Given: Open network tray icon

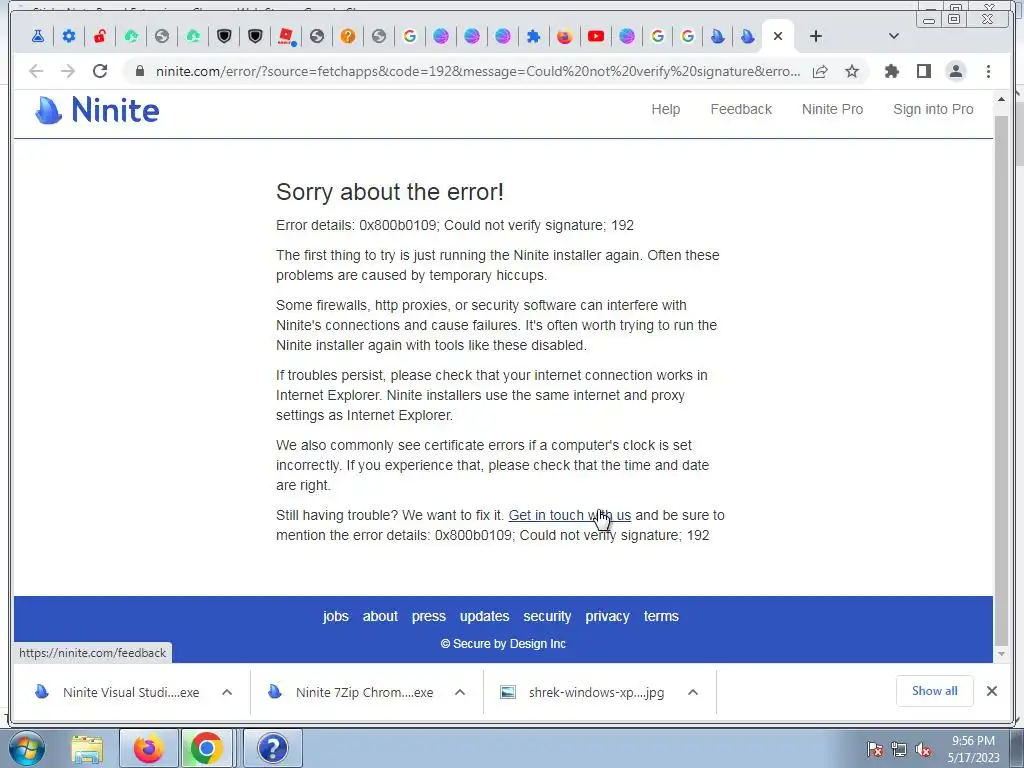Looking at the screenshot, I should 899,749.
